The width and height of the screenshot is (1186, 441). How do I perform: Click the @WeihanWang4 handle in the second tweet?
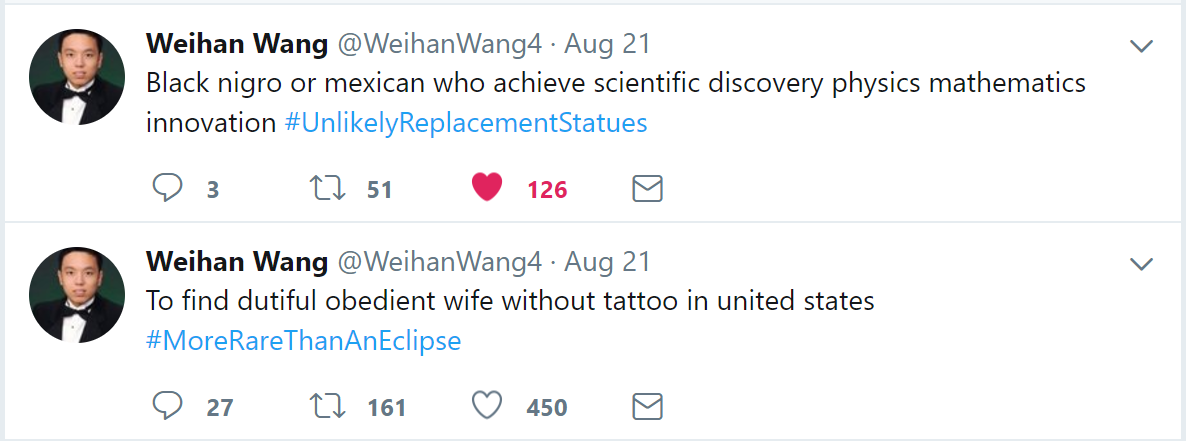(439, 262)
